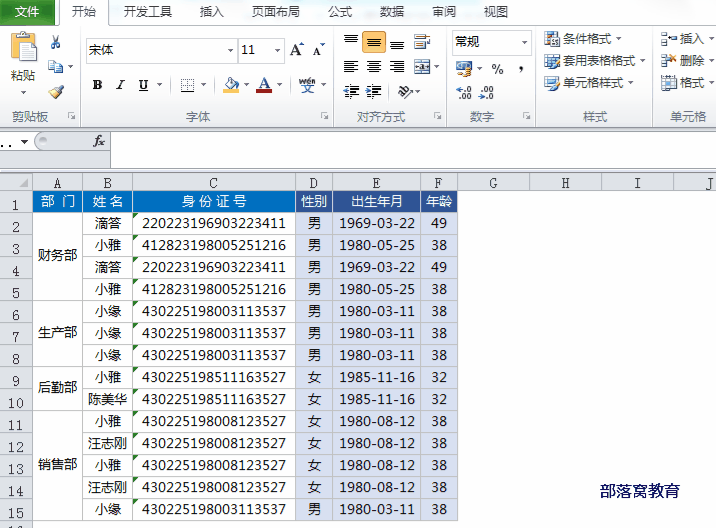Click the increase decimal icon
Screen dimensions: 716x528
coord(464,92)
